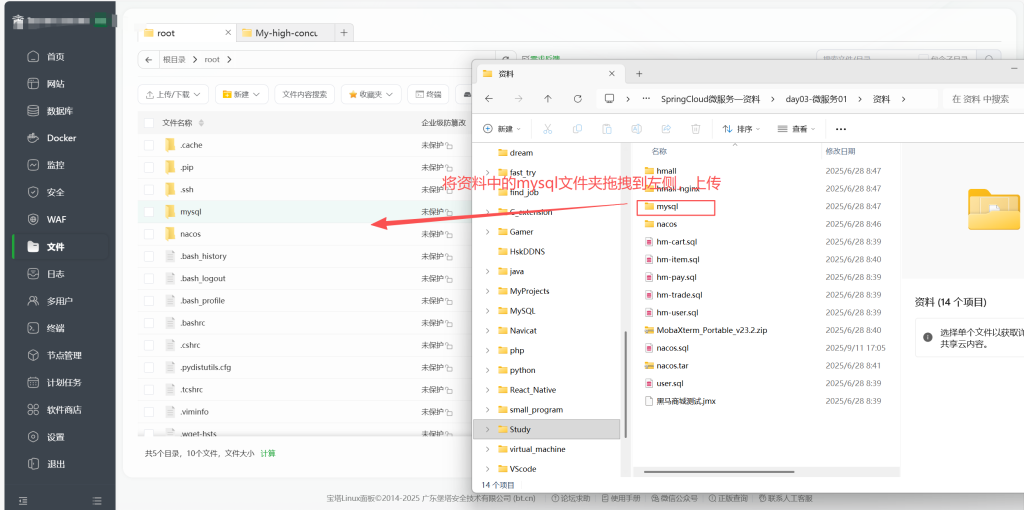Viewport: 1024px width, 510px height.
Task: Click the 计算 link for file size
Action: 268,453
